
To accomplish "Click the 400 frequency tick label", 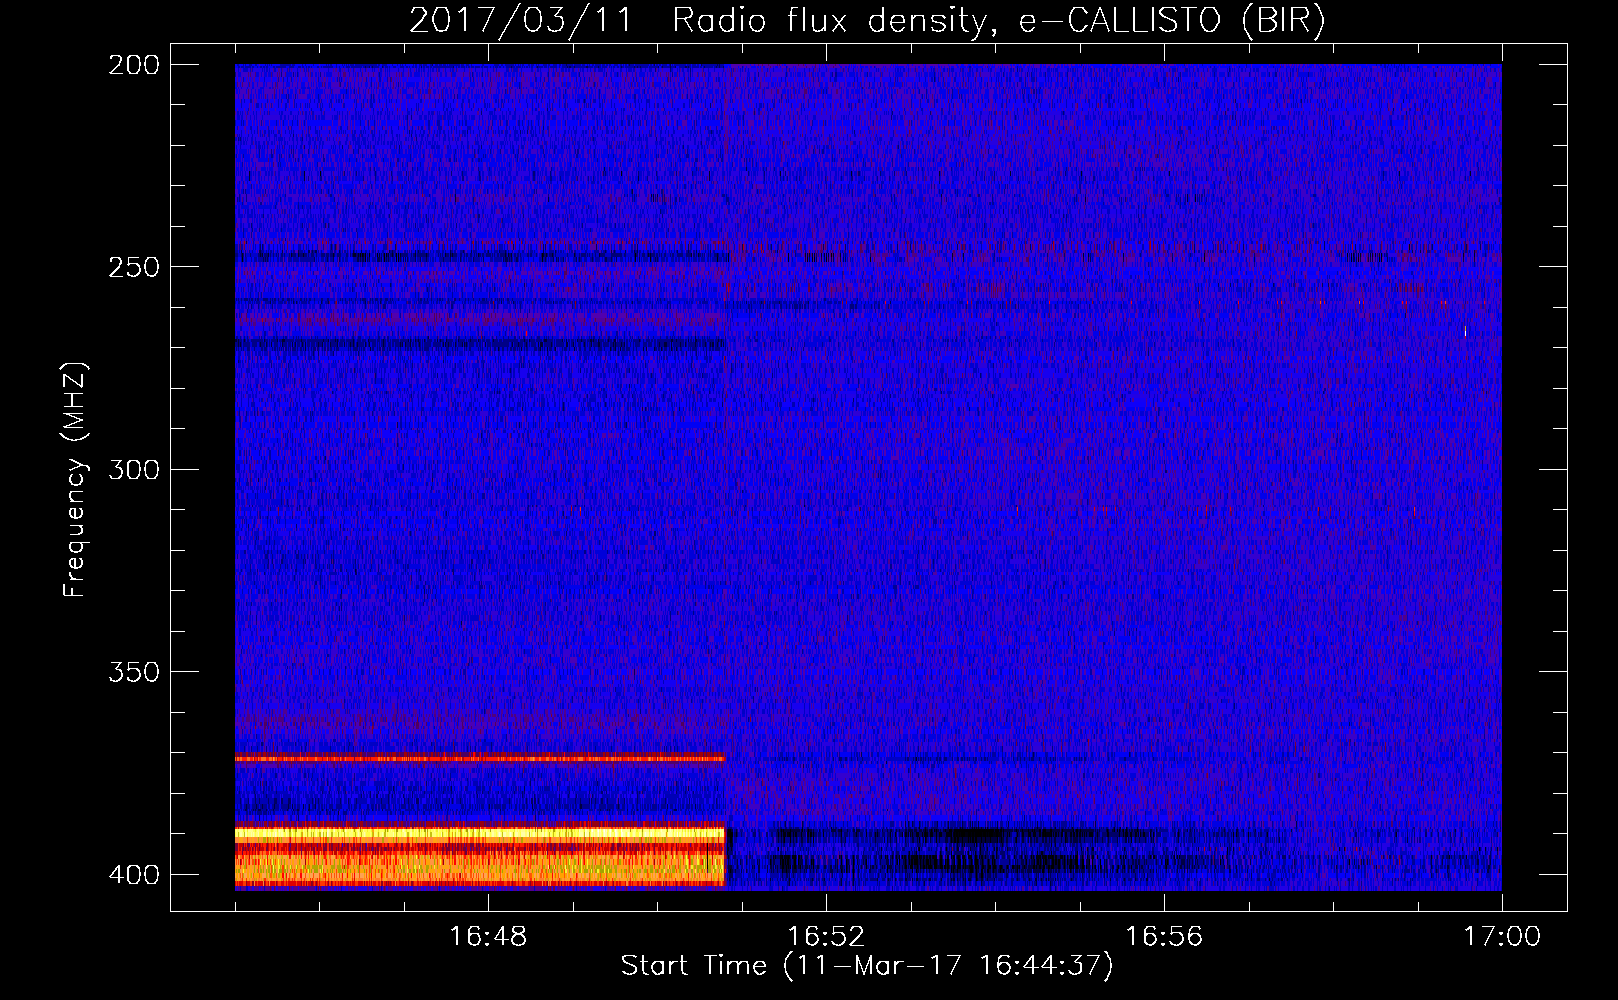I will 134,874.
